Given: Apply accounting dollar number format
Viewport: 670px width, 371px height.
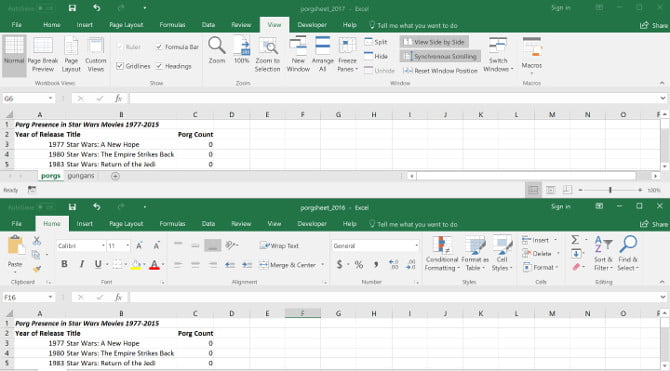Looking at the screenshot, I should [339, 265].
